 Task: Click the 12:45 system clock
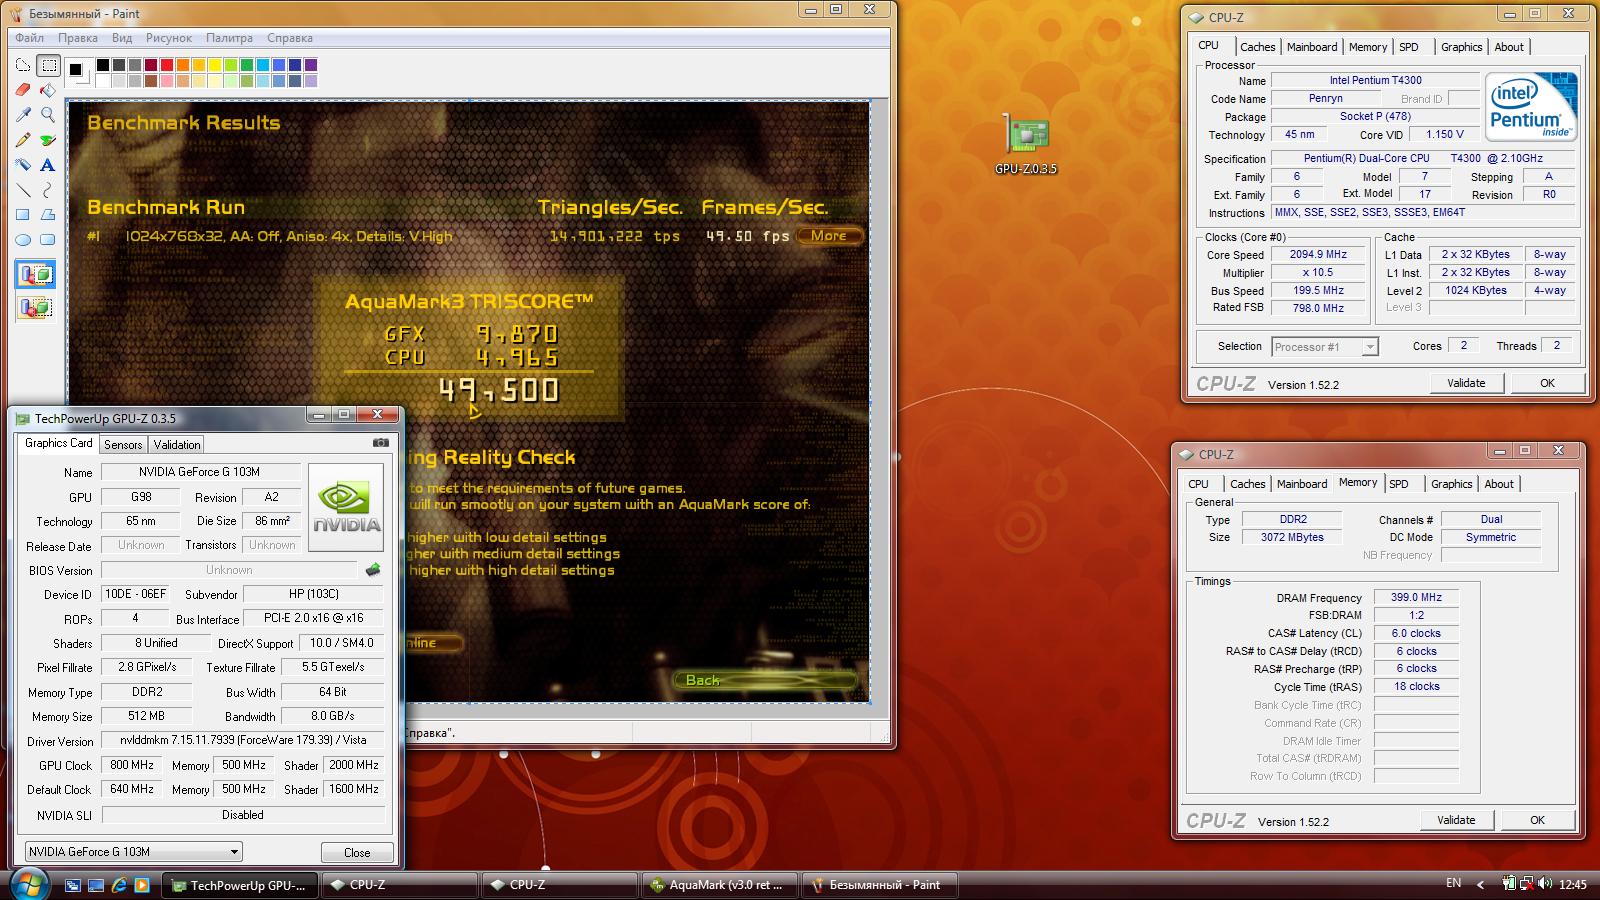tap(1573, 885)
